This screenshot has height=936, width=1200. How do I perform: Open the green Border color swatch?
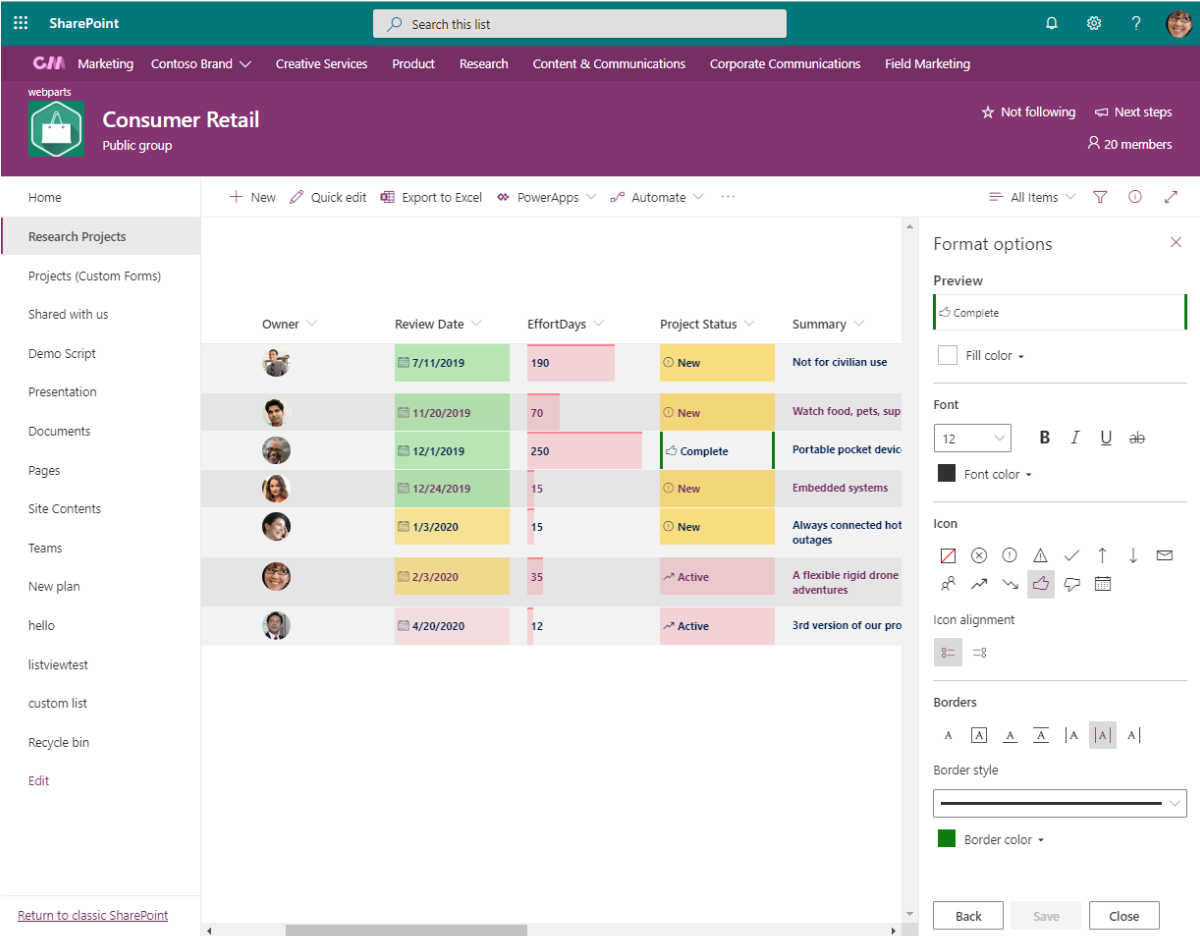(x=947, y=839)
